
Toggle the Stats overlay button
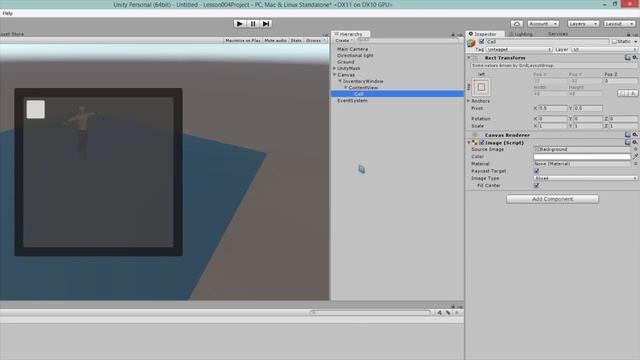[x=296, y=40]
